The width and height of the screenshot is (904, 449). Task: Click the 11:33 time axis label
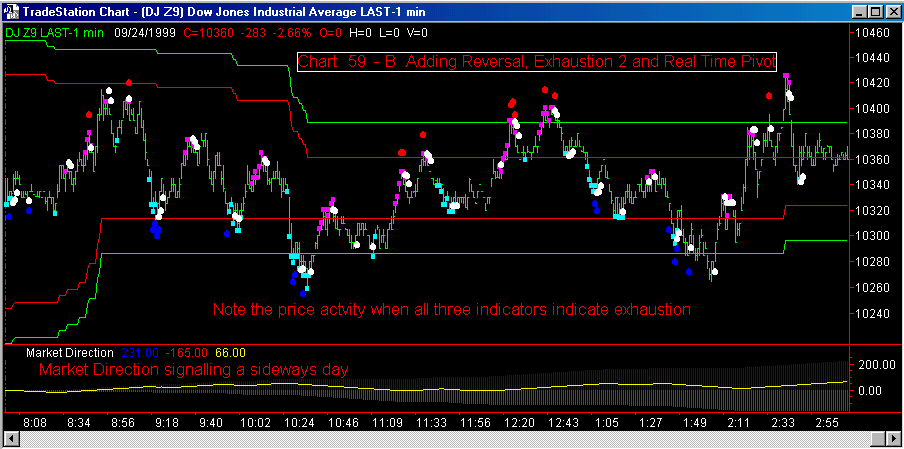[431, 422]
